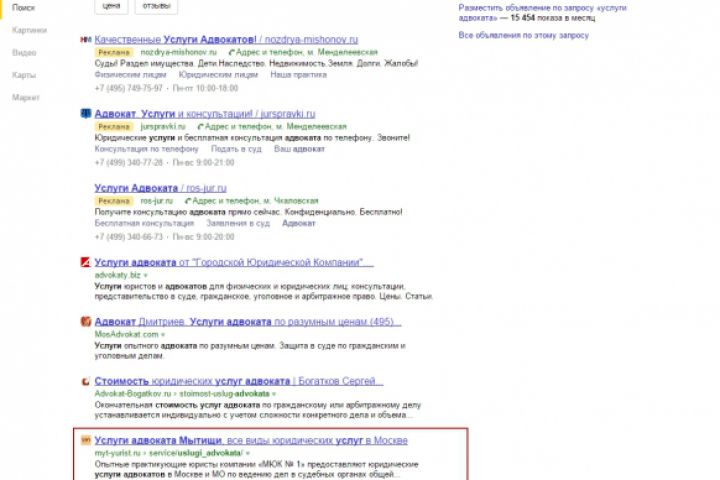Open green nozdrya-mishonov.ru URL under first ad
The height and width of the screenshot is (480, 720).
click(178, 52)
